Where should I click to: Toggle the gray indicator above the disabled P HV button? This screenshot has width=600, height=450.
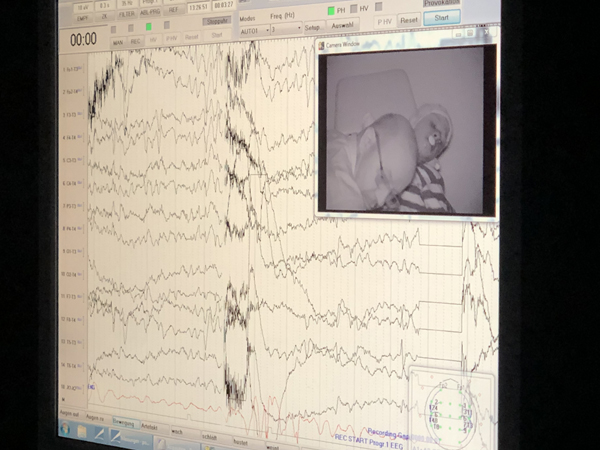click(x=167, y=25)
